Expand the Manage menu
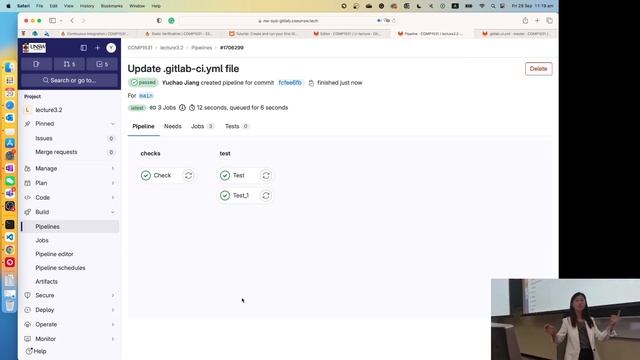 [69, 169]
